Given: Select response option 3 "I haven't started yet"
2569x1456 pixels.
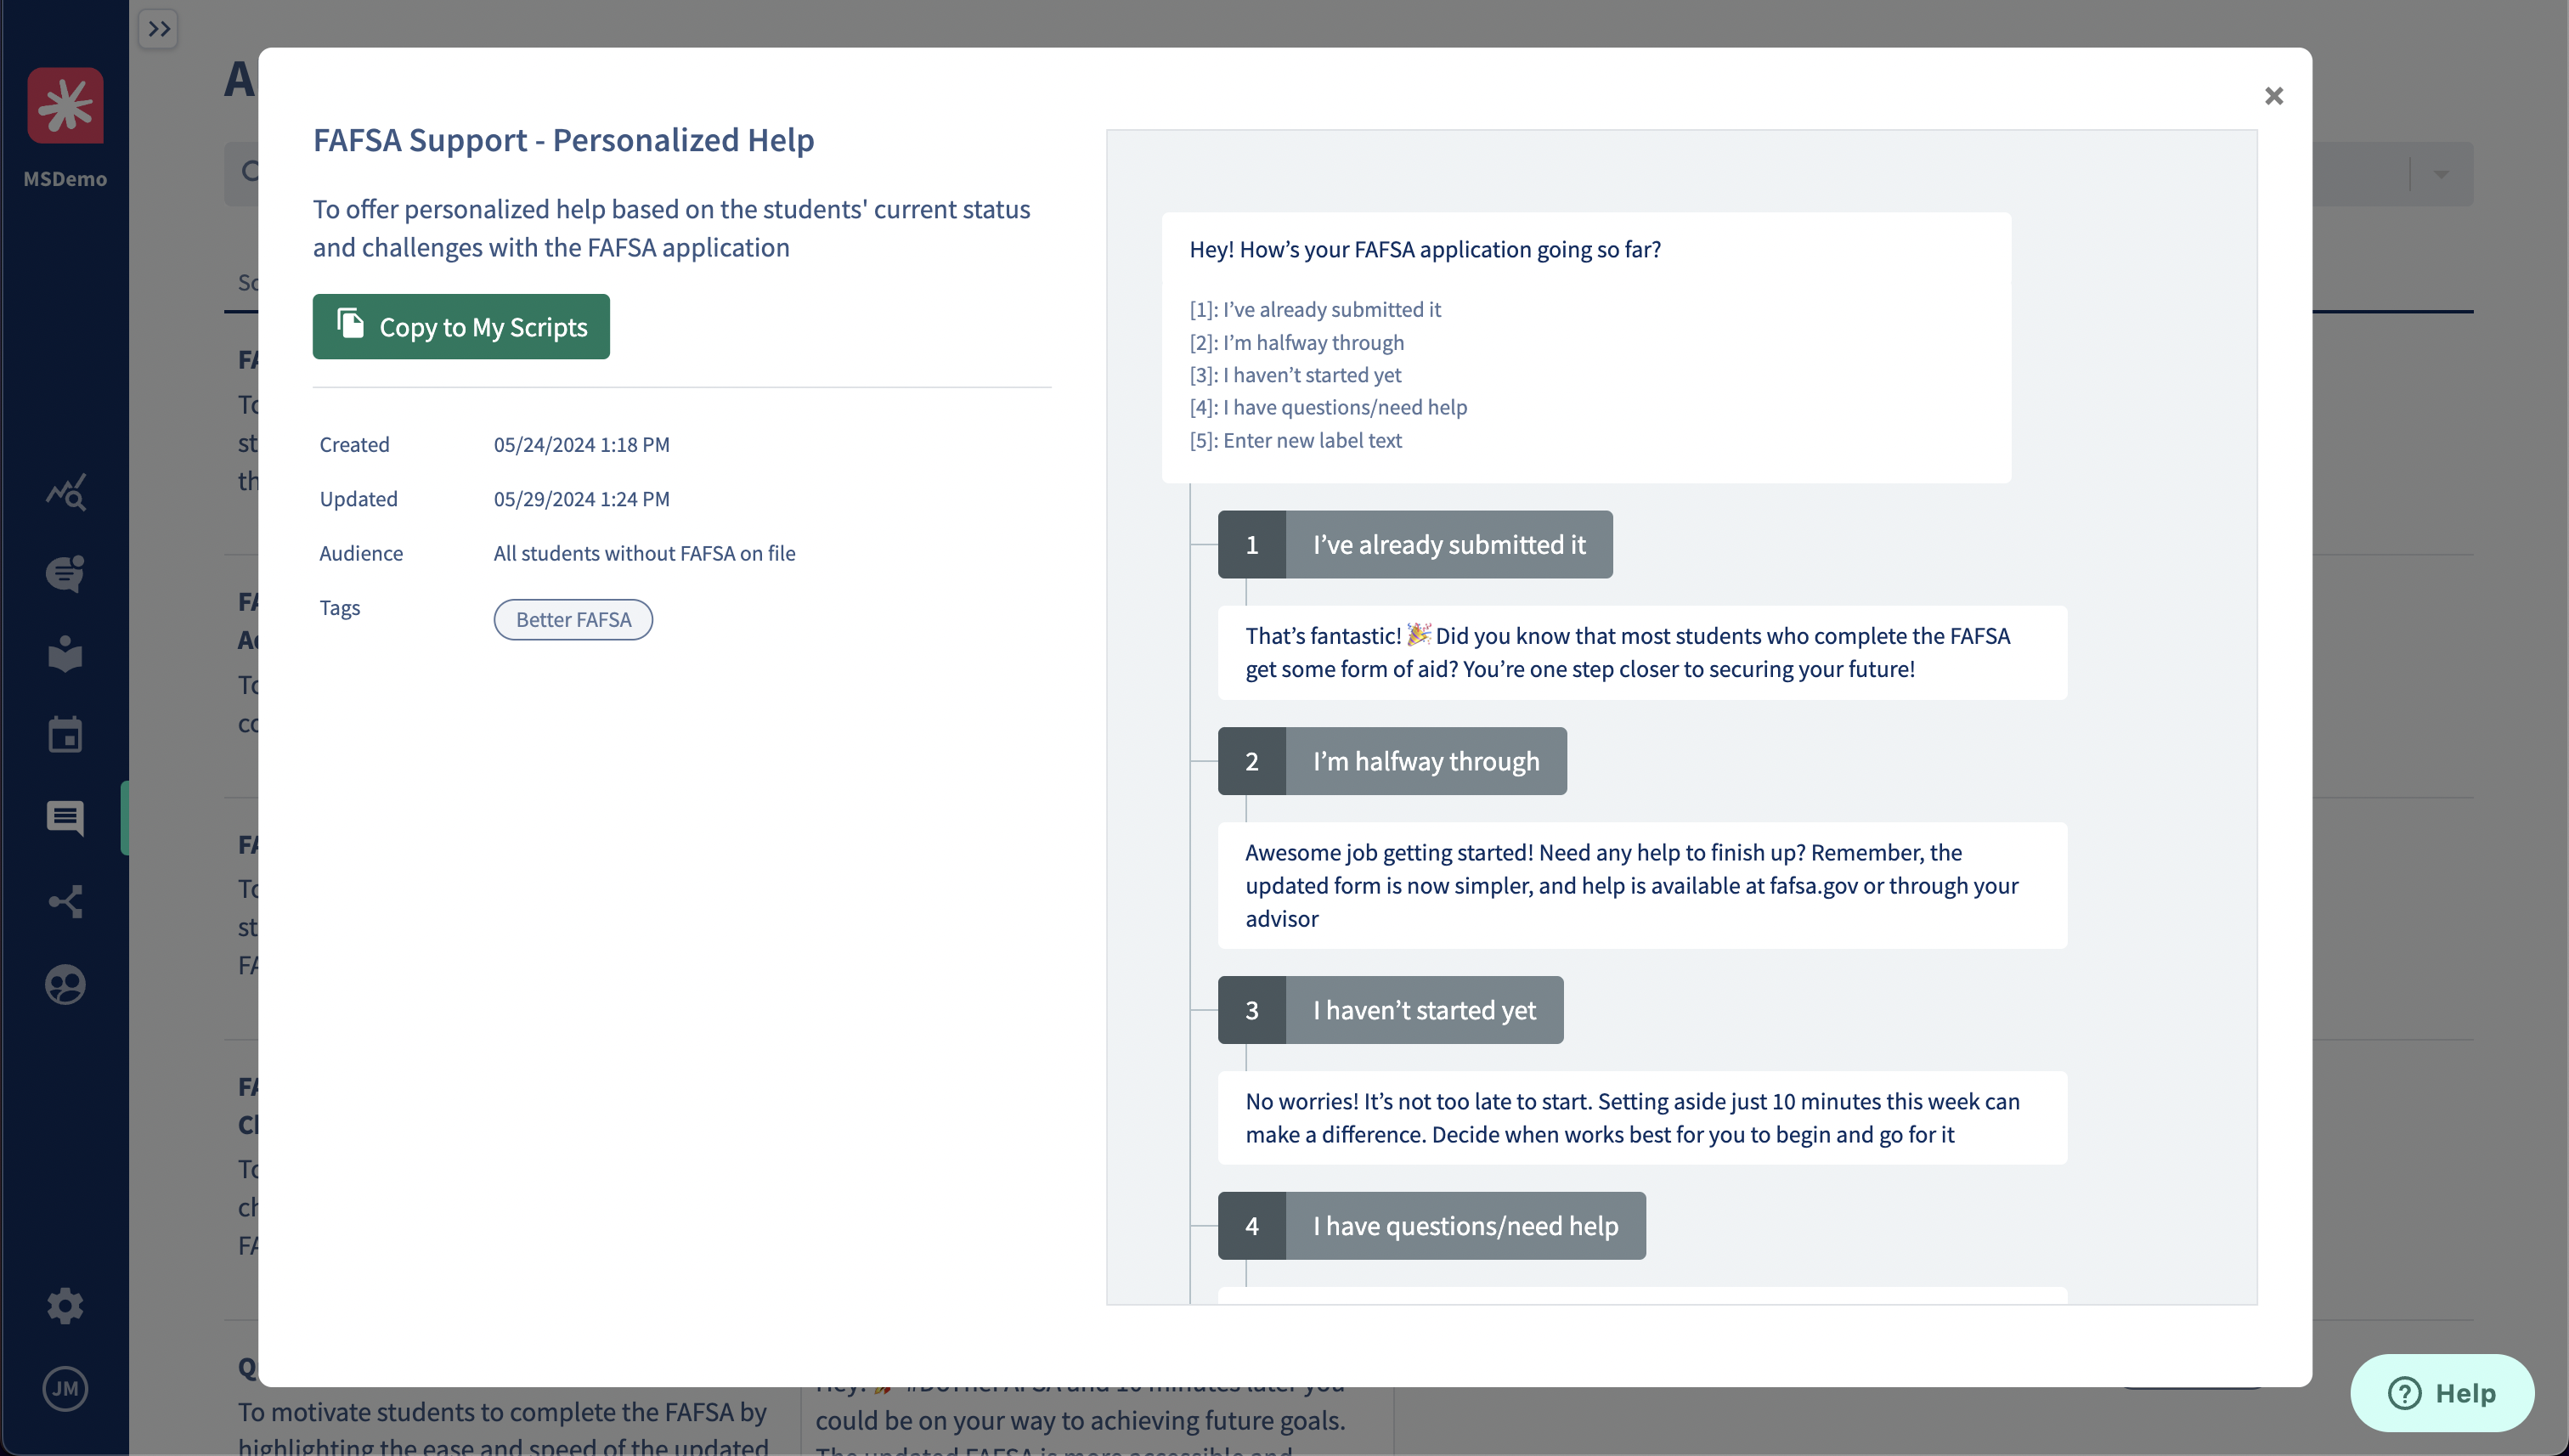Looking at the screenshot, I should (1391, 1010).
